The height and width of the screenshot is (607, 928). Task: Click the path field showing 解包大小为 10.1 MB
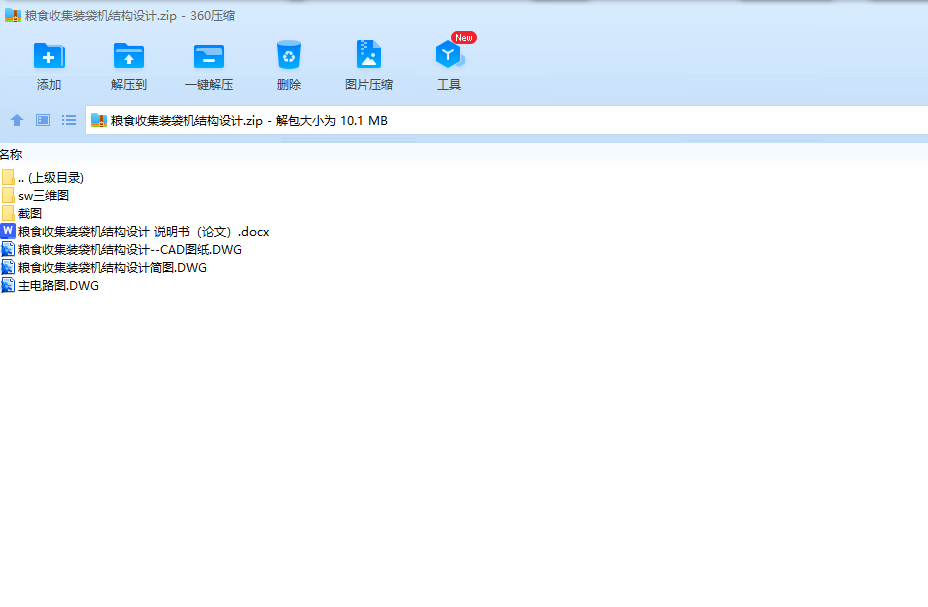(x=507, y=120)
